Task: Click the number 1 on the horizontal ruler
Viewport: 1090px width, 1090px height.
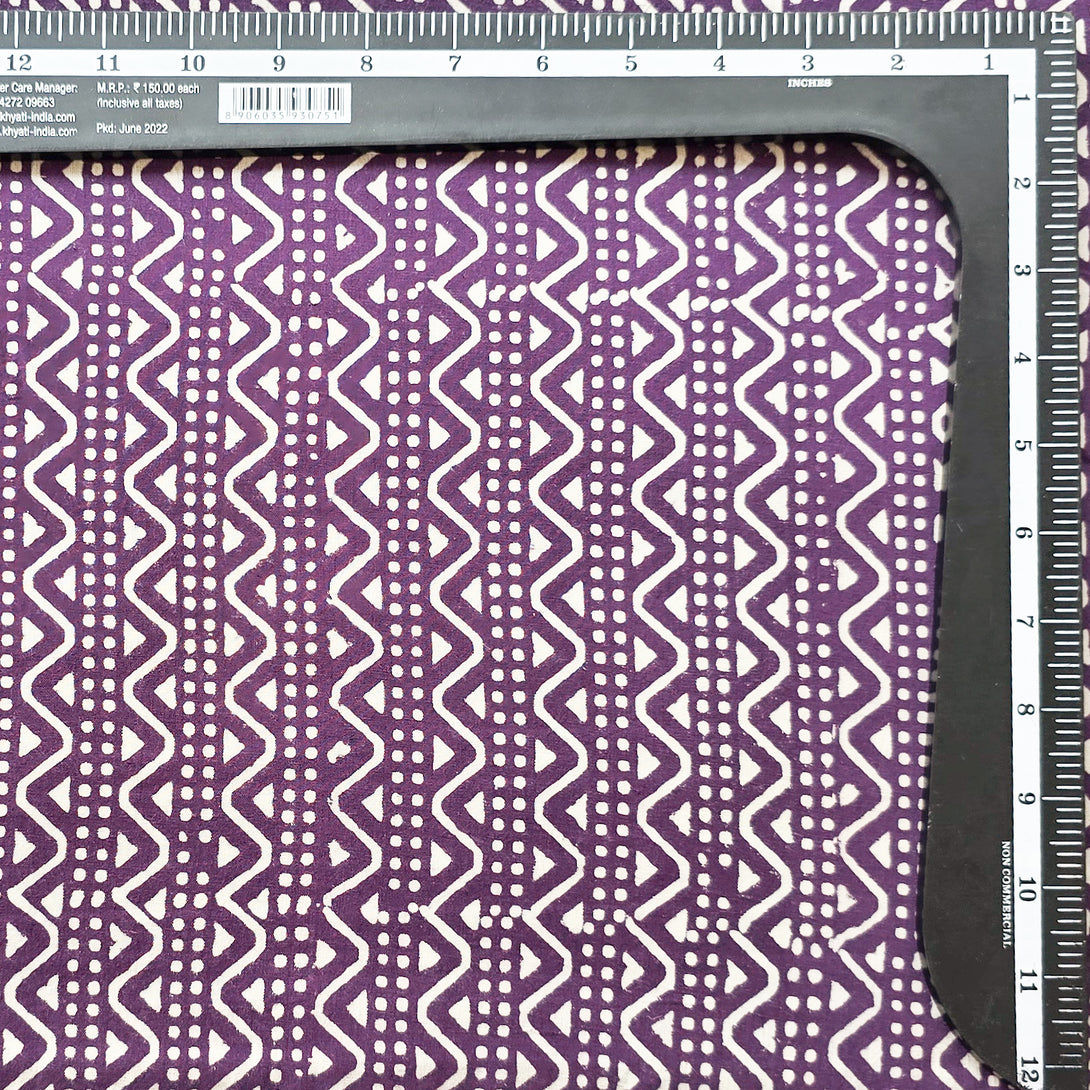Action: [987, 63]
